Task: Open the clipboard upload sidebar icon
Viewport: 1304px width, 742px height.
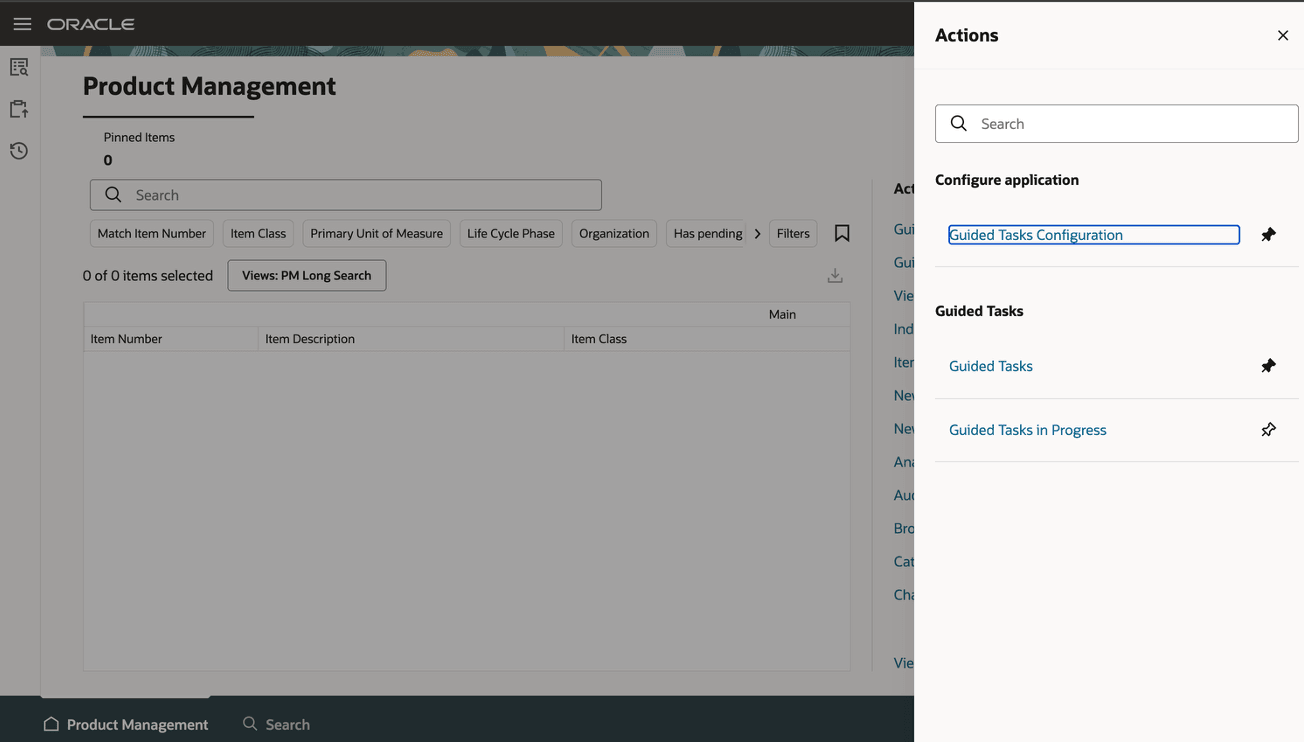Action: [19, 109]
